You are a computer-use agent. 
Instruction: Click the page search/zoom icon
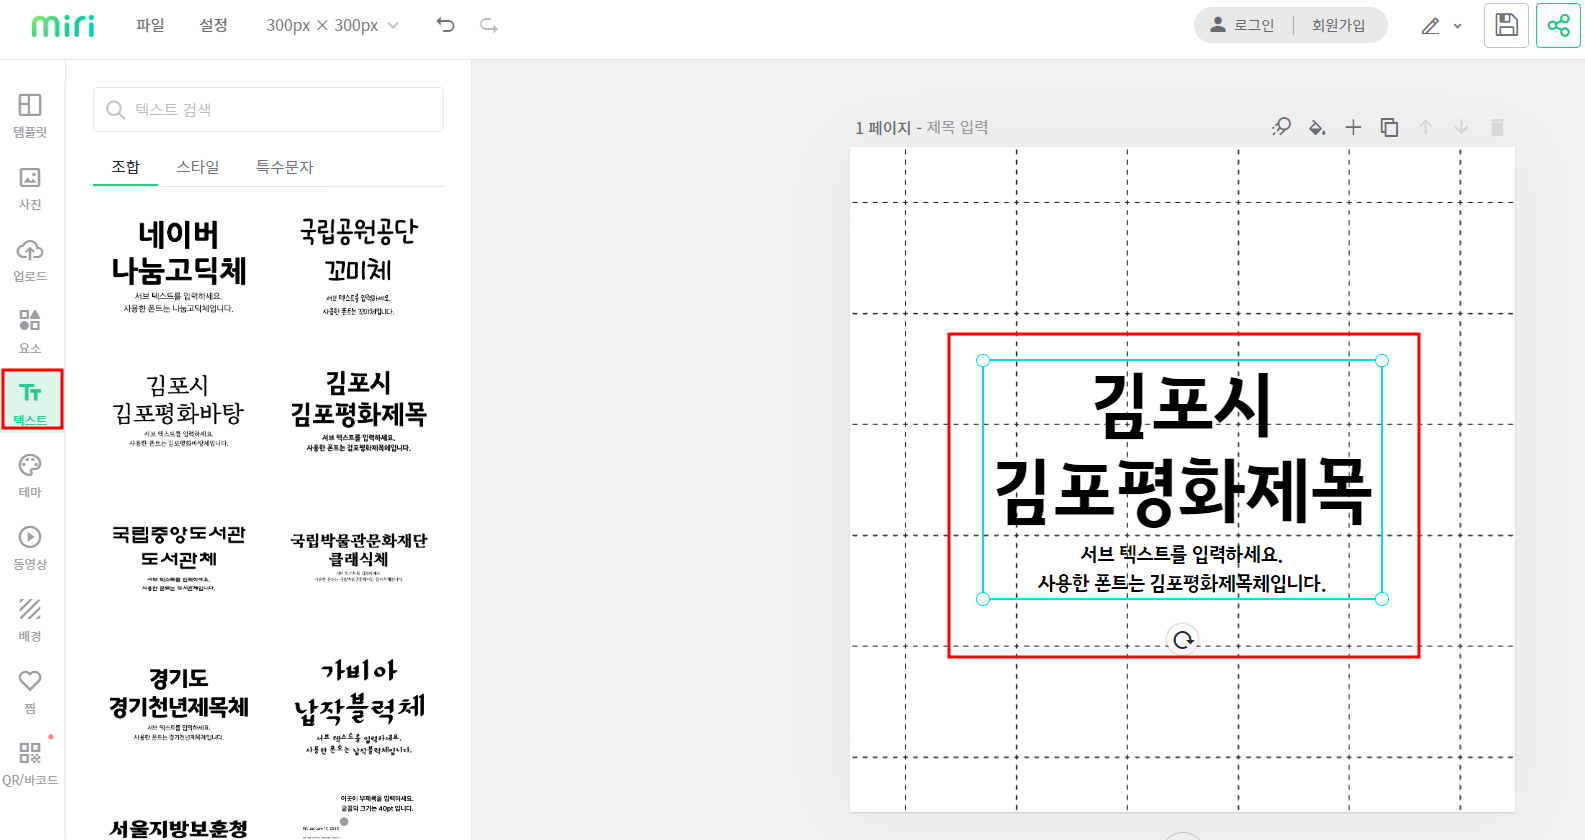coord(1281,127)
